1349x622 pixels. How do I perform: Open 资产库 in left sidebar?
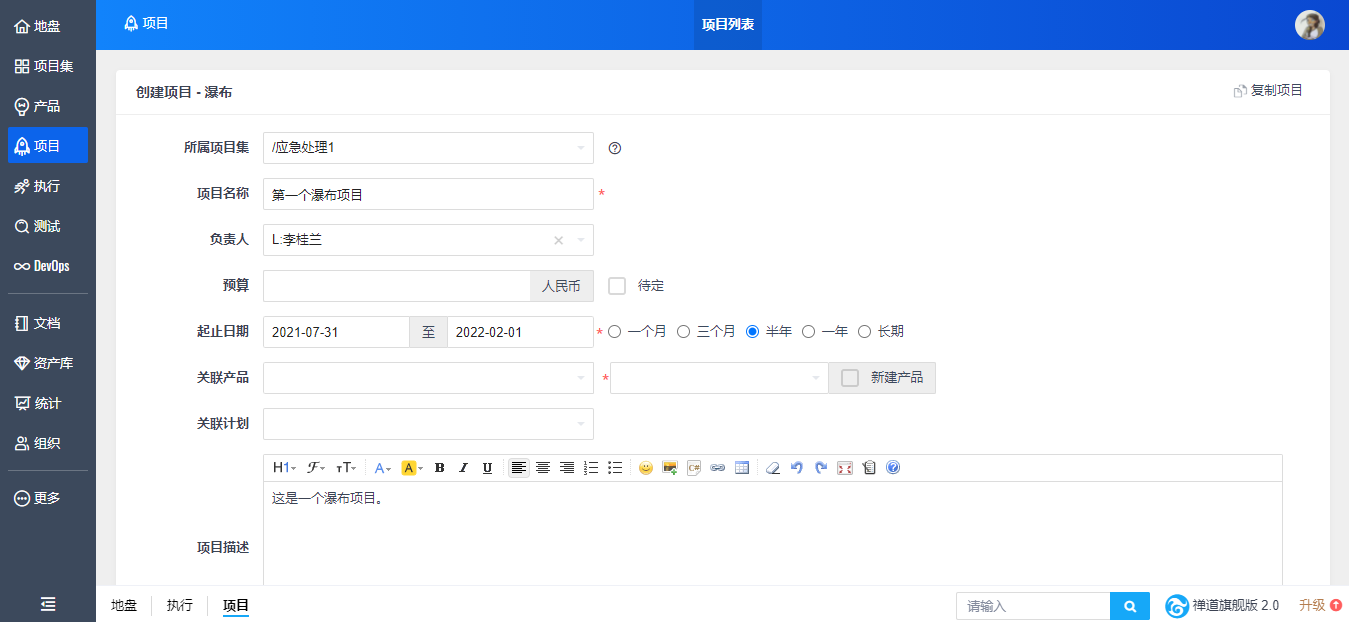point(48,363)
